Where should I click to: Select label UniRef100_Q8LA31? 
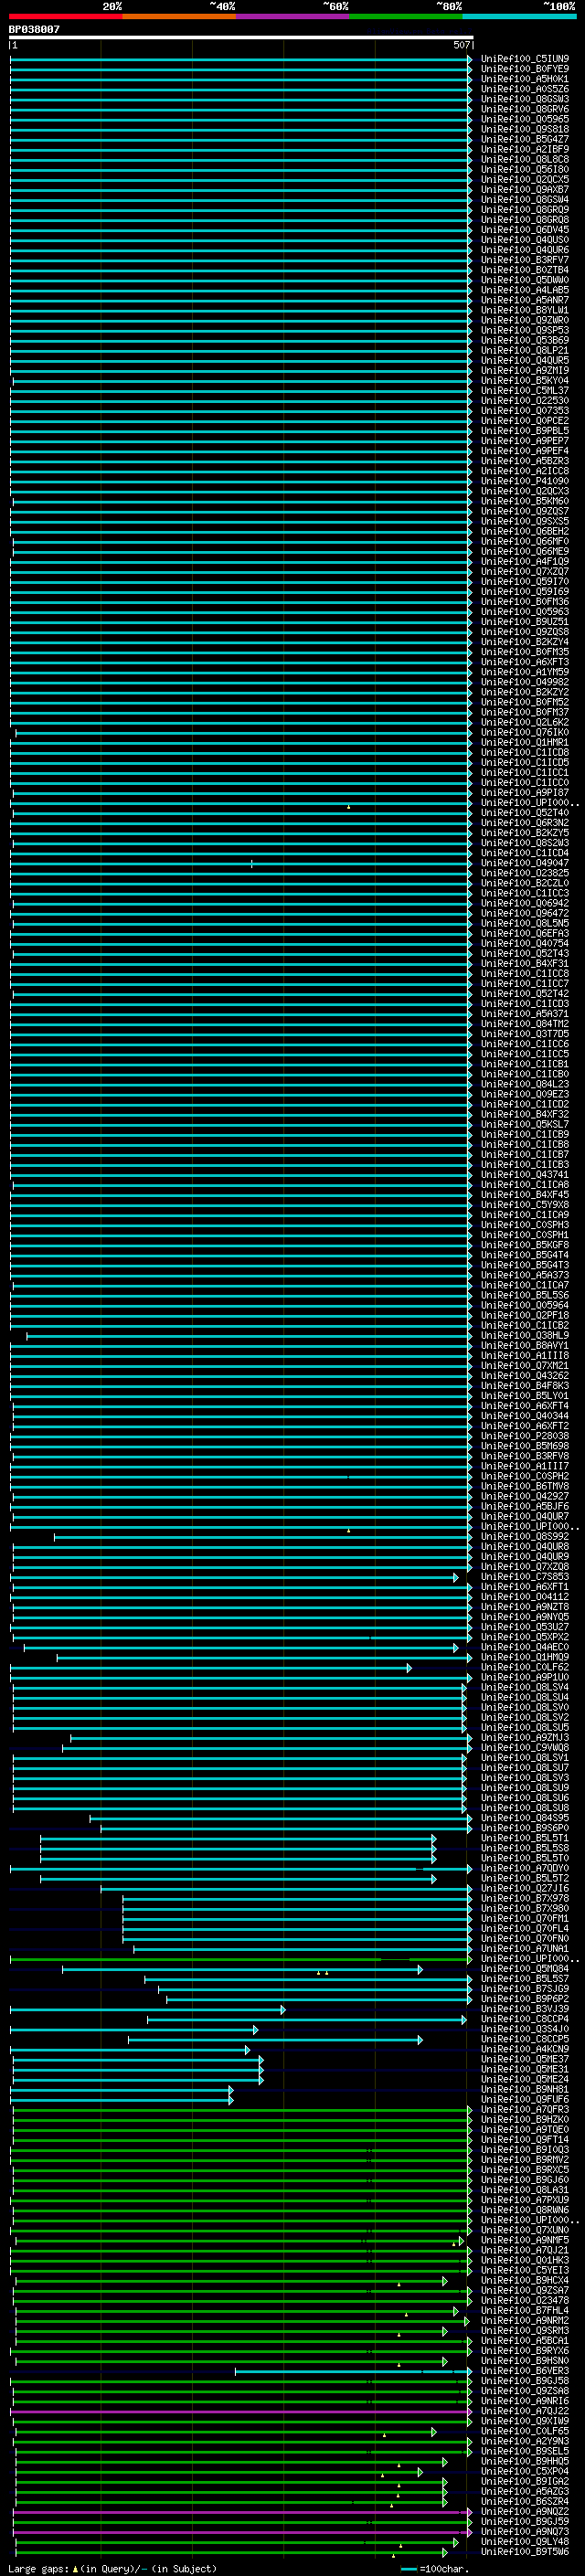525,2190
